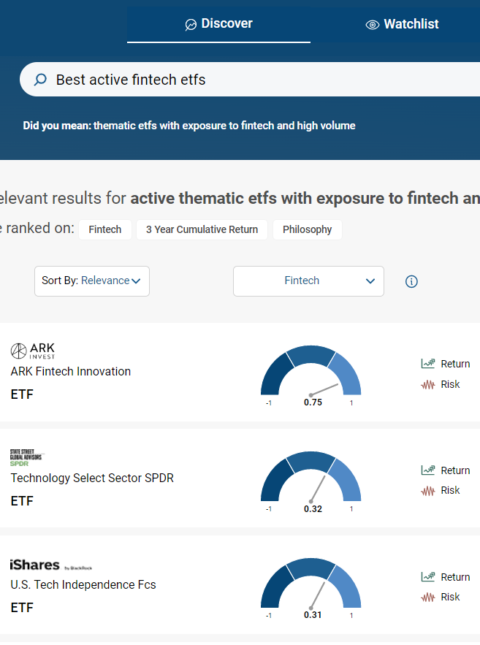The width and height of the screenshot is (480, 645).
Task: Click Return chart icon for U.S. Tech Independence
Action: coord(428,576)
